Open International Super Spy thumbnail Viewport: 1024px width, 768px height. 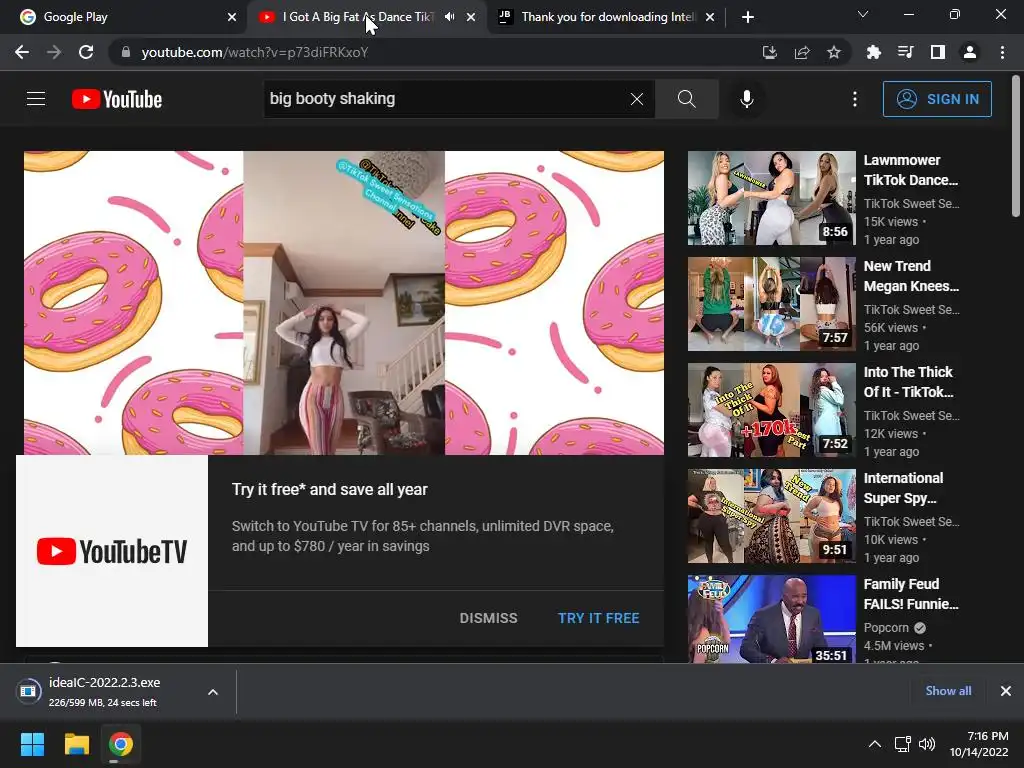pos(771,516)
